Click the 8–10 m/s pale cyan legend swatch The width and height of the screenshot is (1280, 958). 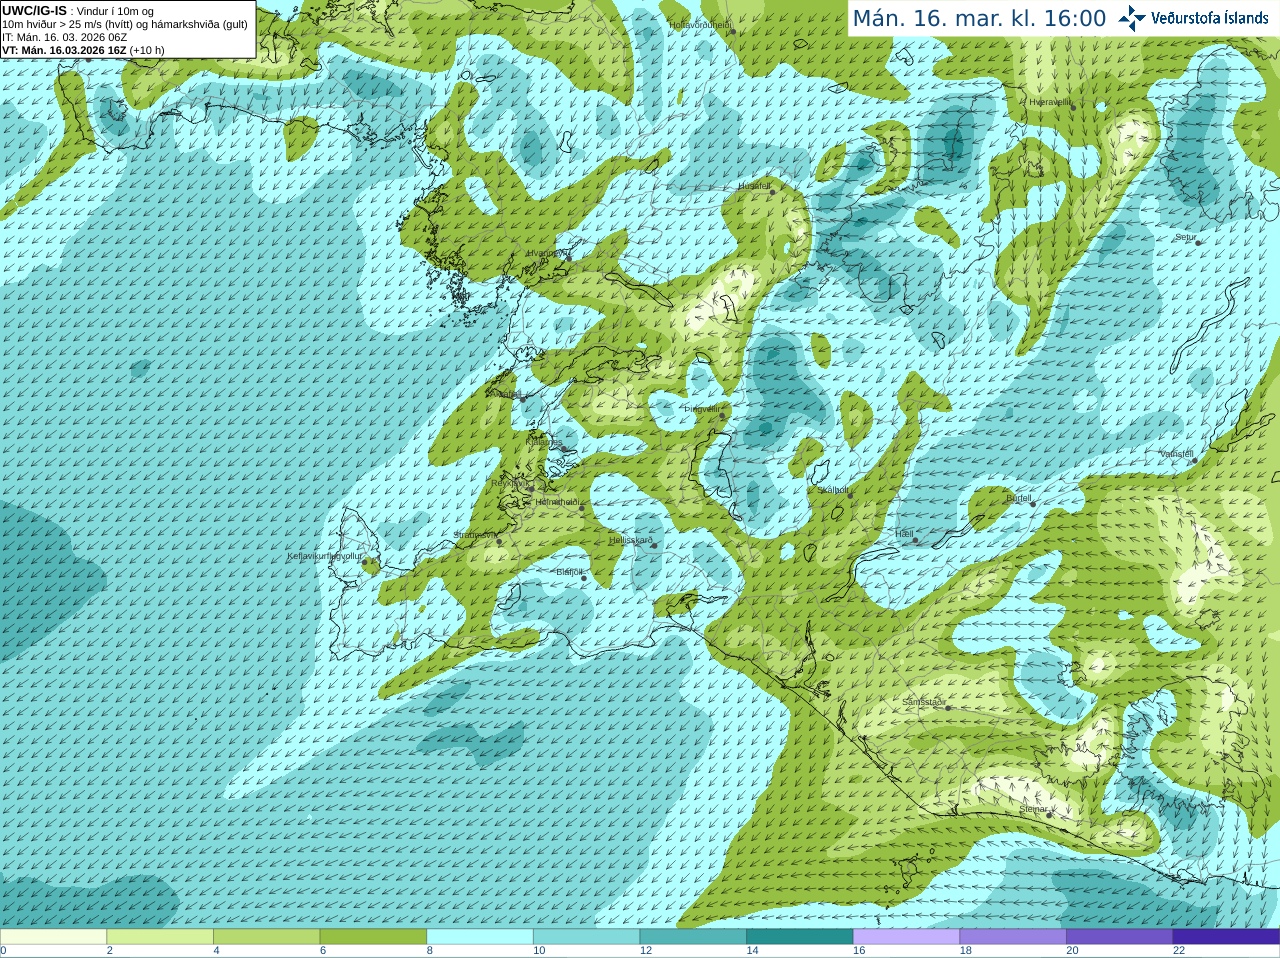480,937
